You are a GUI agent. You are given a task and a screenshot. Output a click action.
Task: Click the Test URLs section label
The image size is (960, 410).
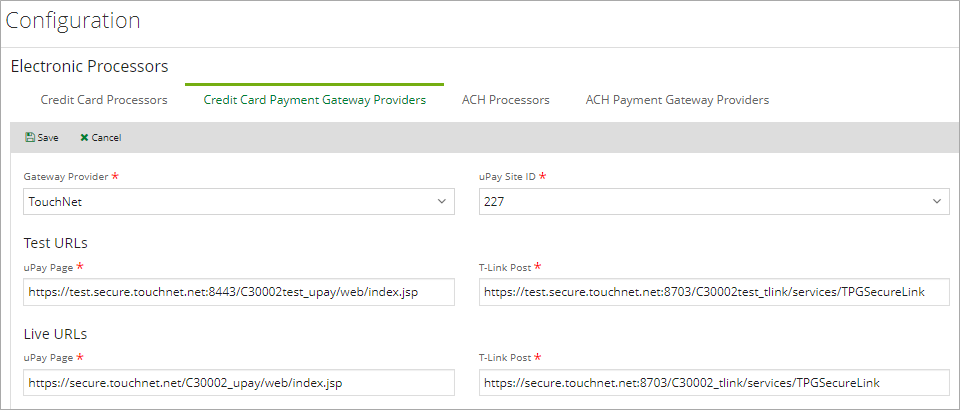pyautogui.click(x=56, y=243)
